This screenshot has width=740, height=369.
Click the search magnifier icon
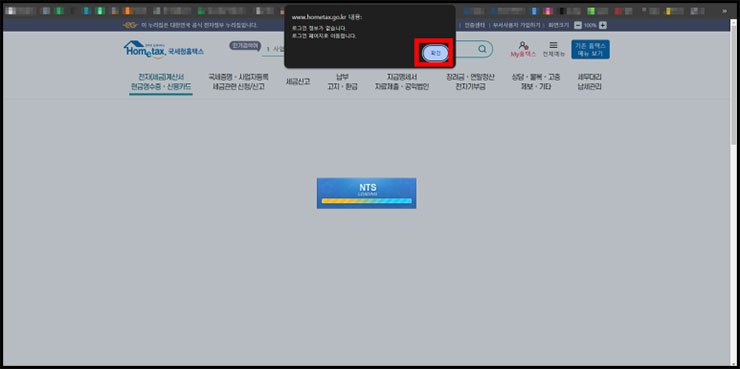pos(482,49)
